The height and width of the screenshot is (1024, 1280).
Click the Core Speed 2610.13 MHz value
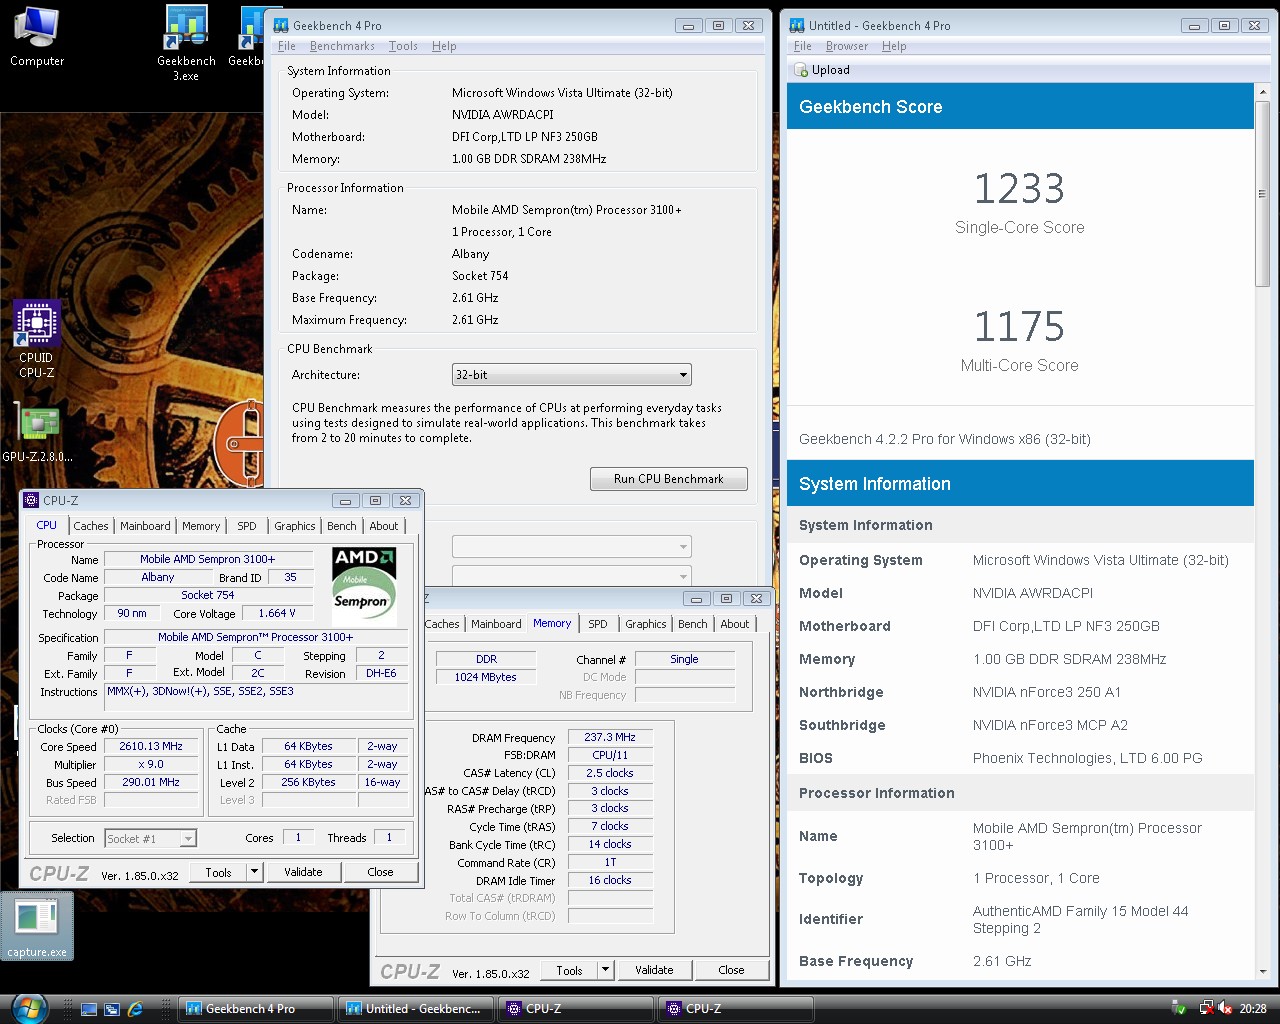coord(151,746)
